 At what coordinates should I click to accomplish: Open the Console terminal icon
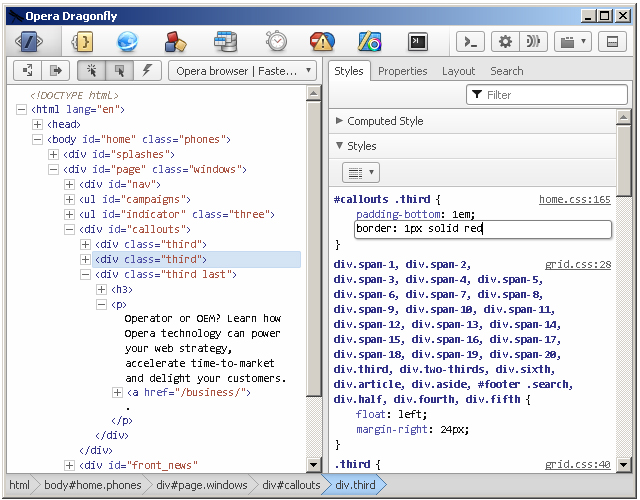418,41
